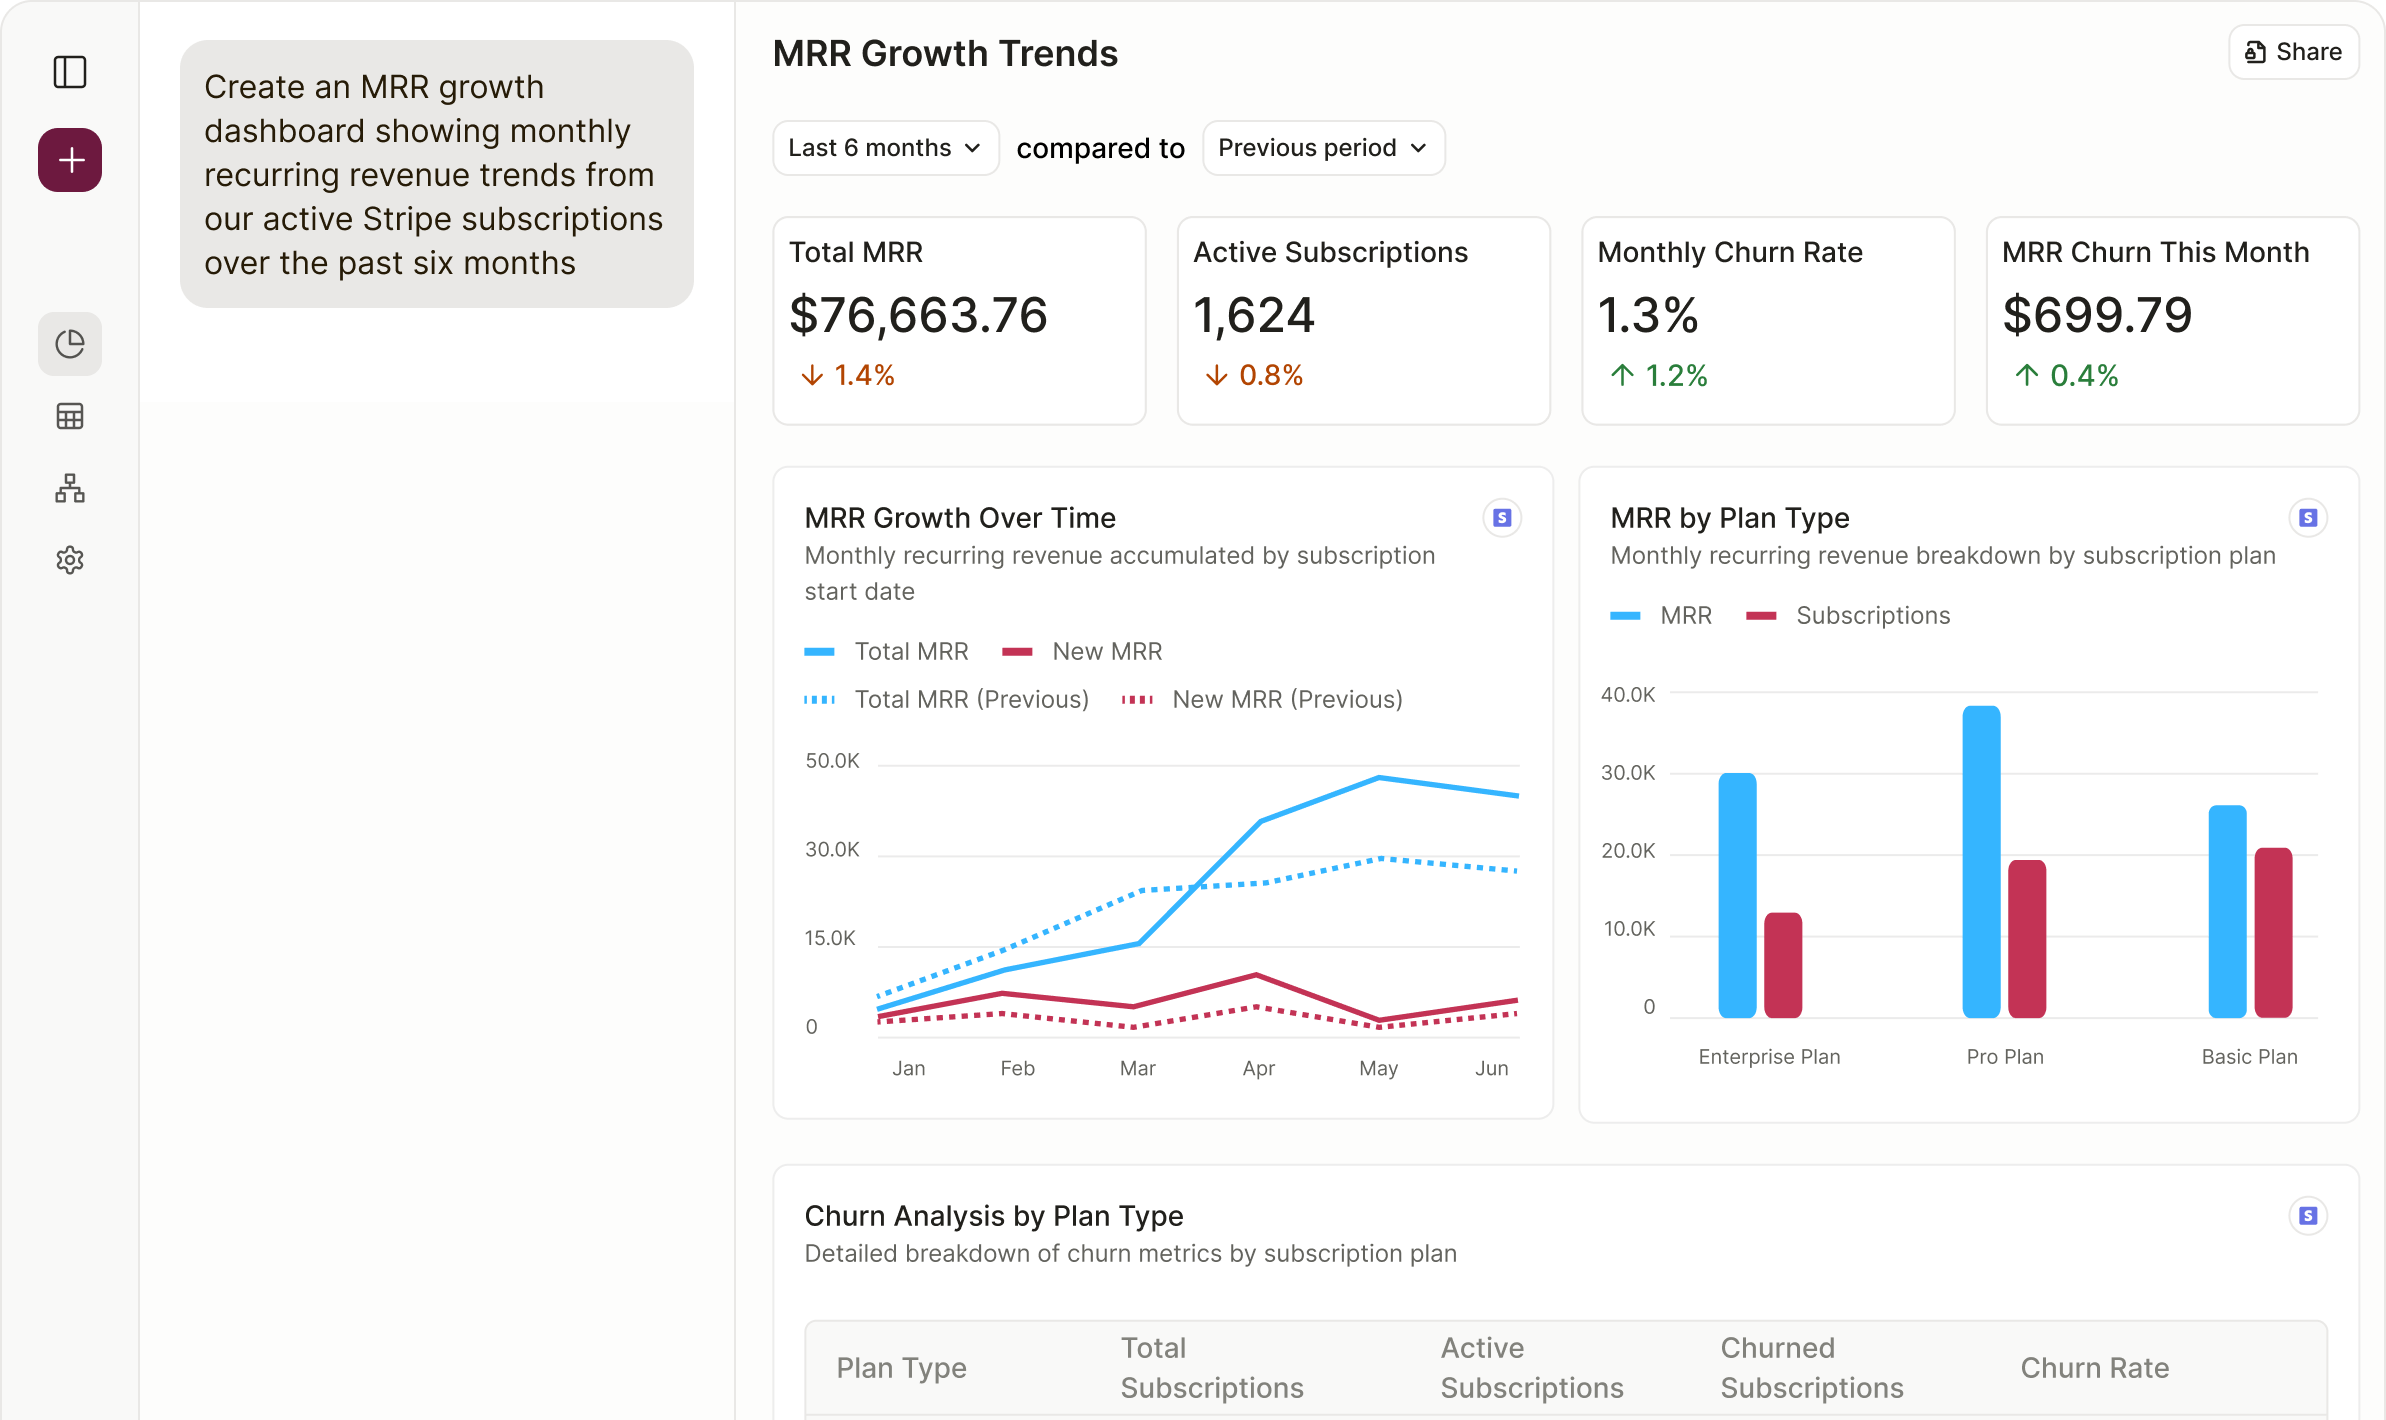Open the Last 6 months dropdown
Screen dimensions: 2386x1420
(884, 147)
